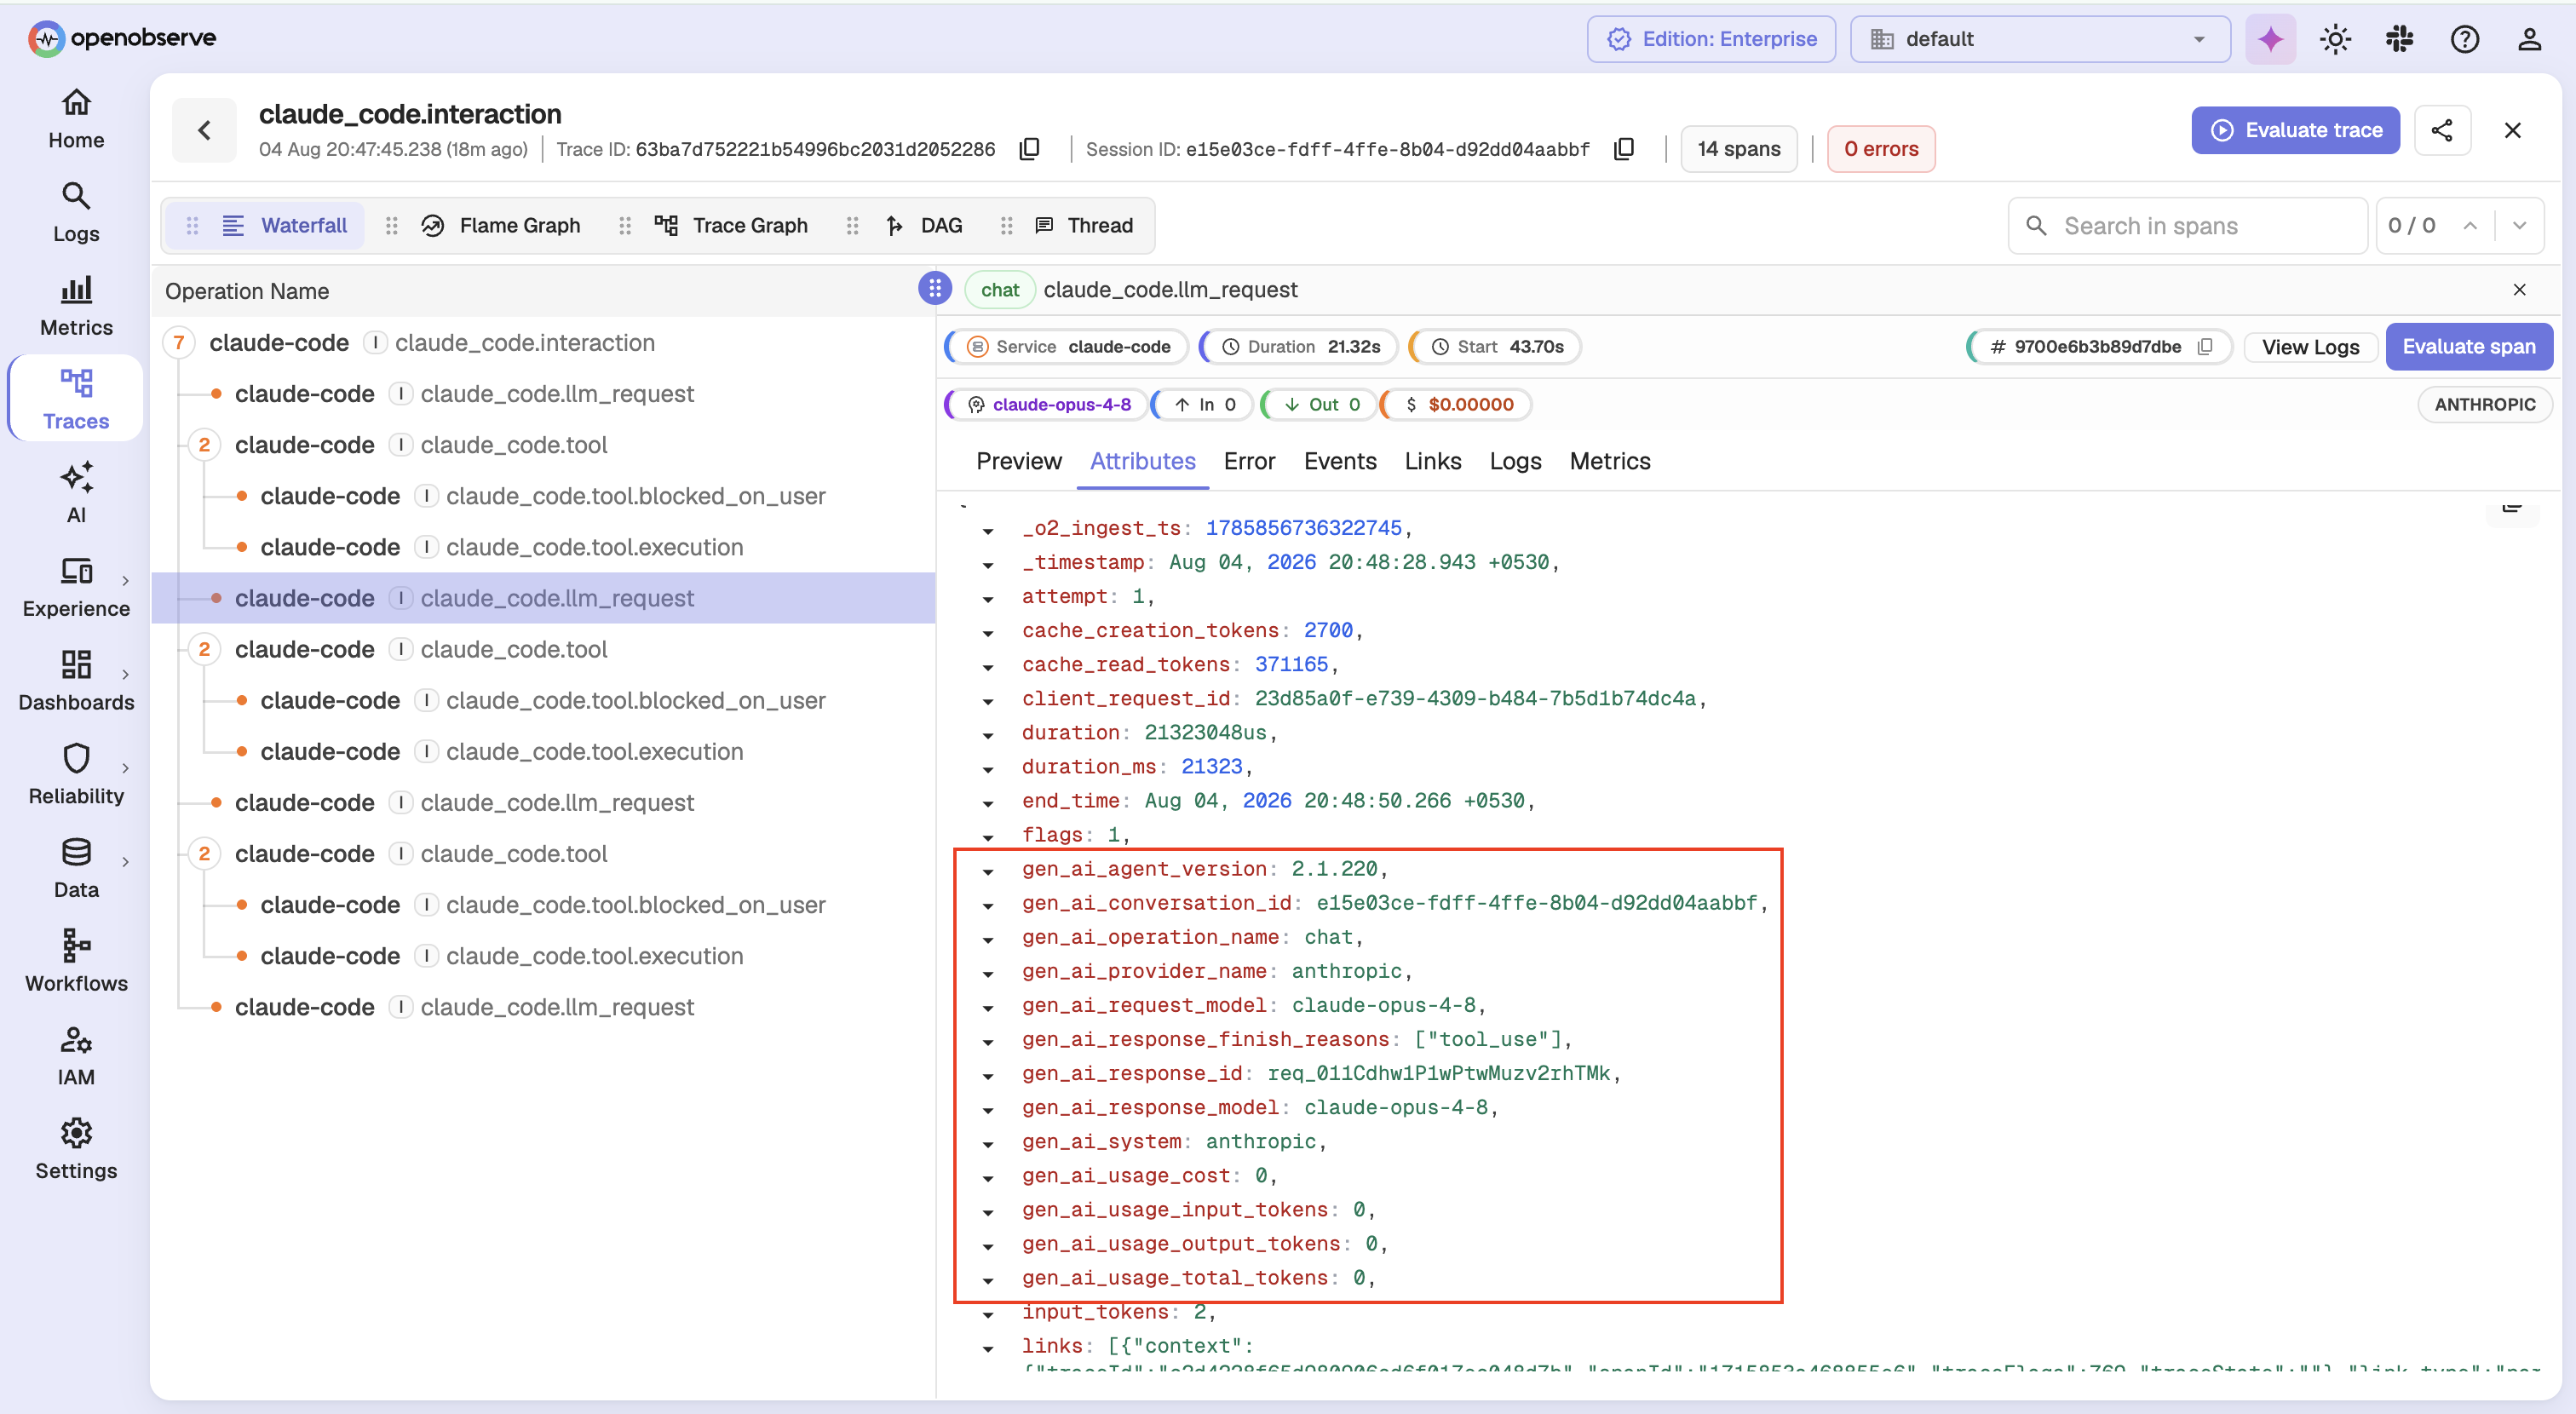Click the claude-opus-4-8 model chip
The width and height of the screenshot is (2576, 1414).
click(1048, 404)
